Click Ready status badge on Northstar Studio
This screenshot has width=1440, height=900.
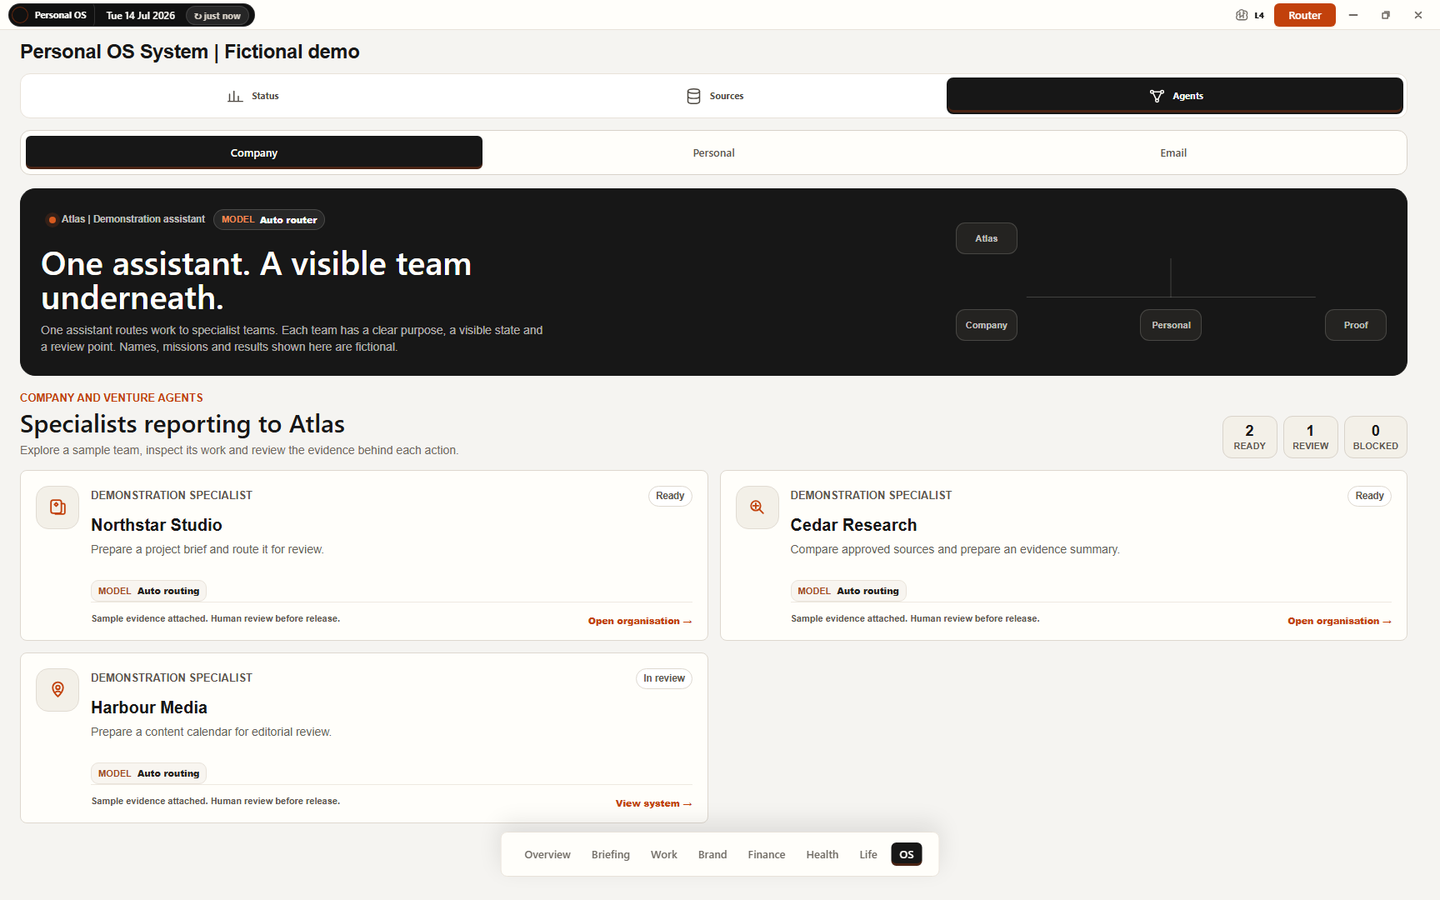(670, 496)
